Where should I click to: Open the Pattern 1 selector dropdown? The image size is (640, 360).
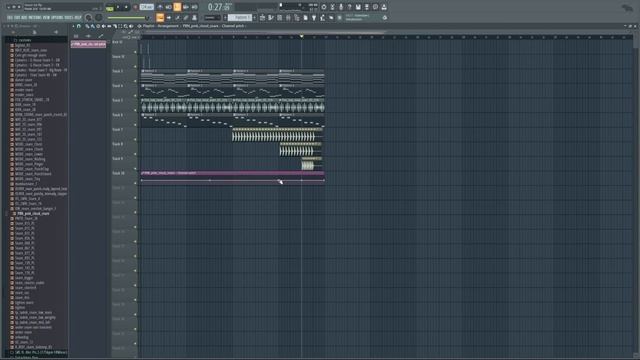click(240, 18)
